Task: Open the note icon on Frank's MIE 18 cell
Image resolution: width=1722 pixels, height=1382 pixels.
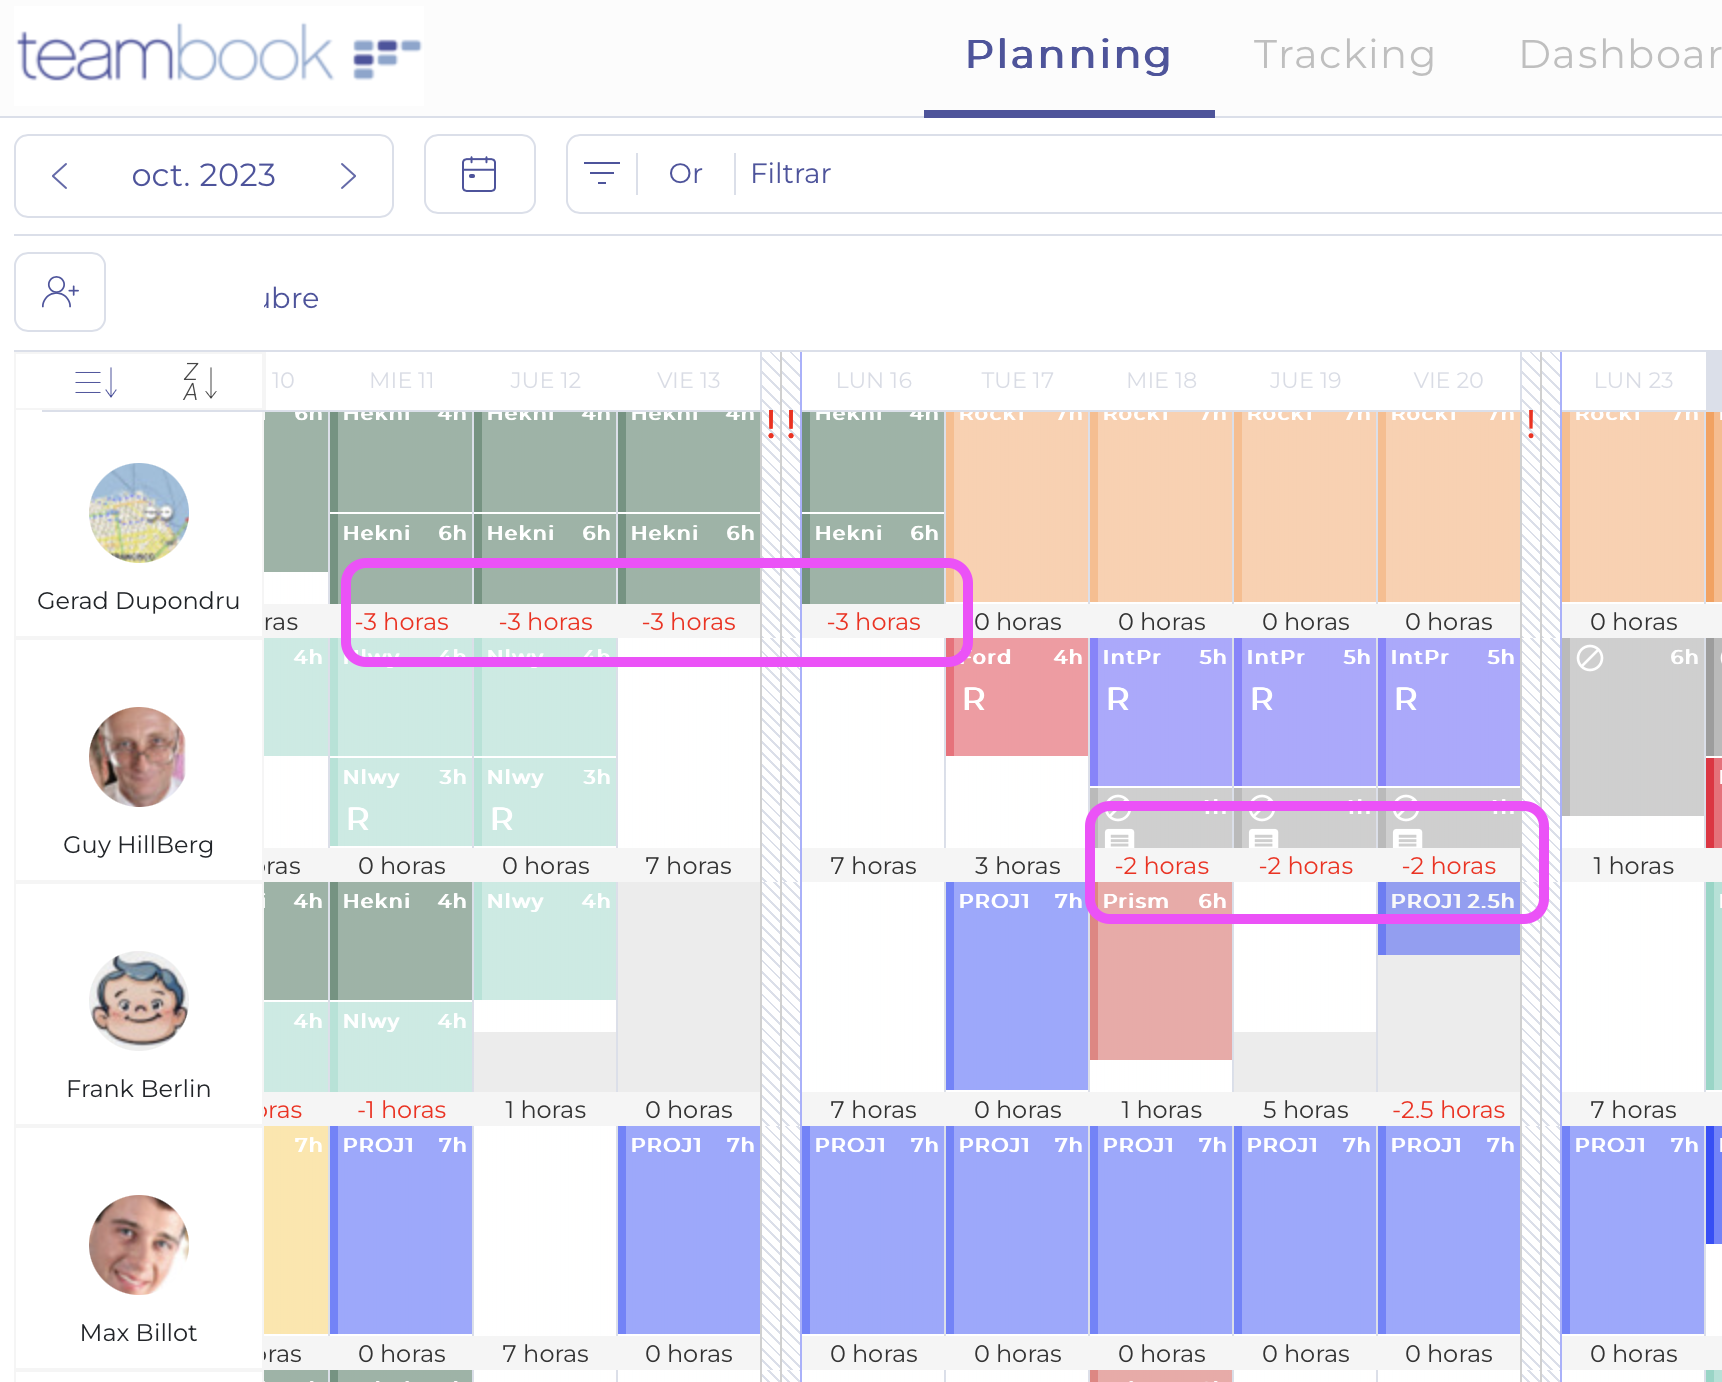Action: pyautogui.click(x=1120, y=841)
